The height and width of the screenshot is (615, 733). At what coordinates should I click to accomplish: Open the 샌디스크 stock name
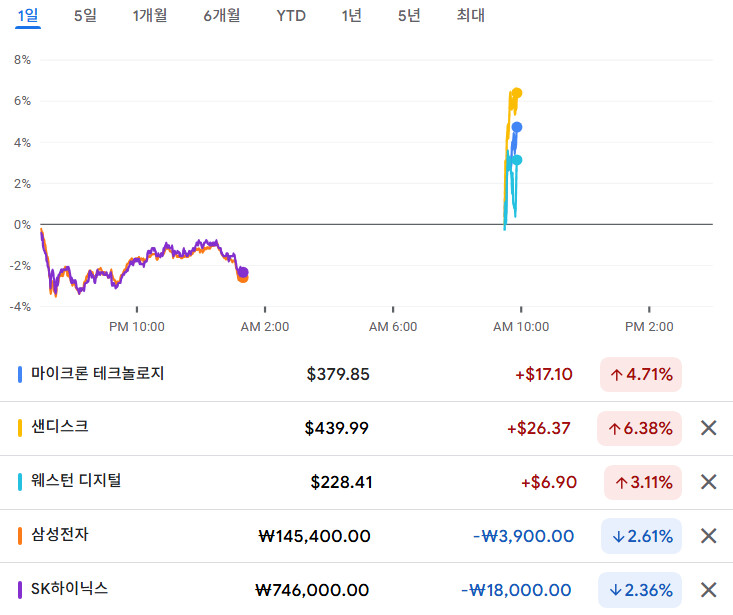(x=60, y=427)
